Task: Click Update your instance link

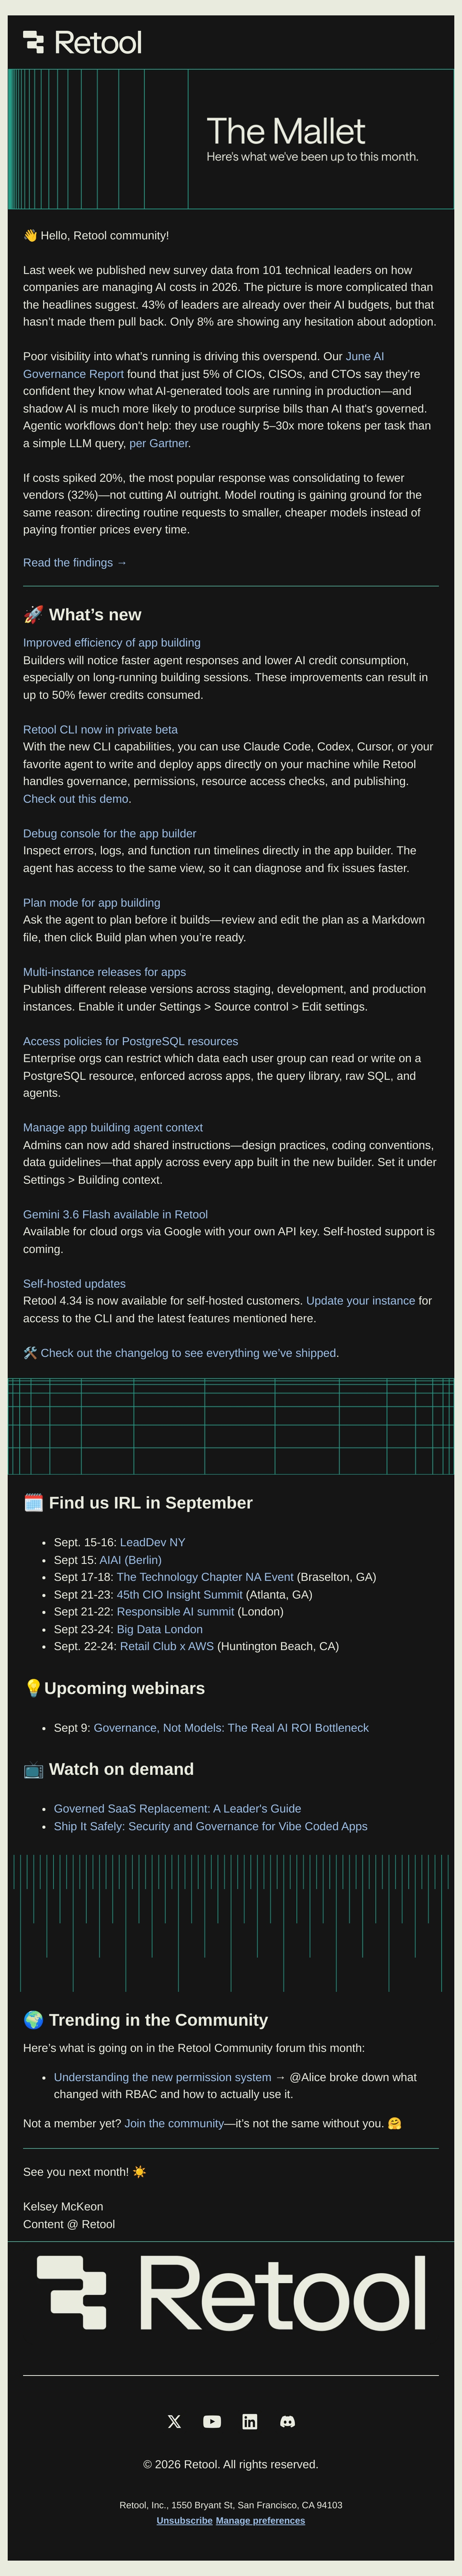Action: click(x=360, y=1301)
